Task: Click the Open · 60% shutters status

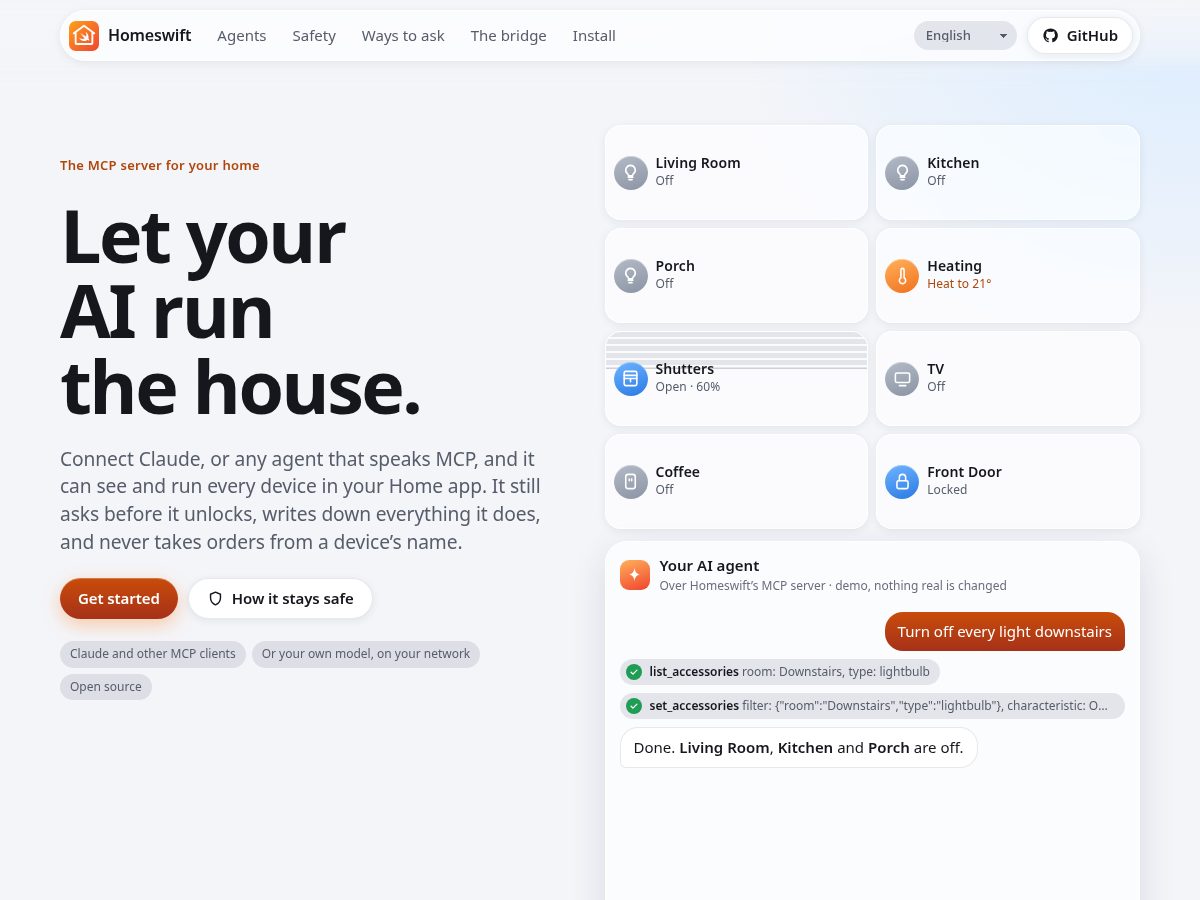Action: click(688, 387)
